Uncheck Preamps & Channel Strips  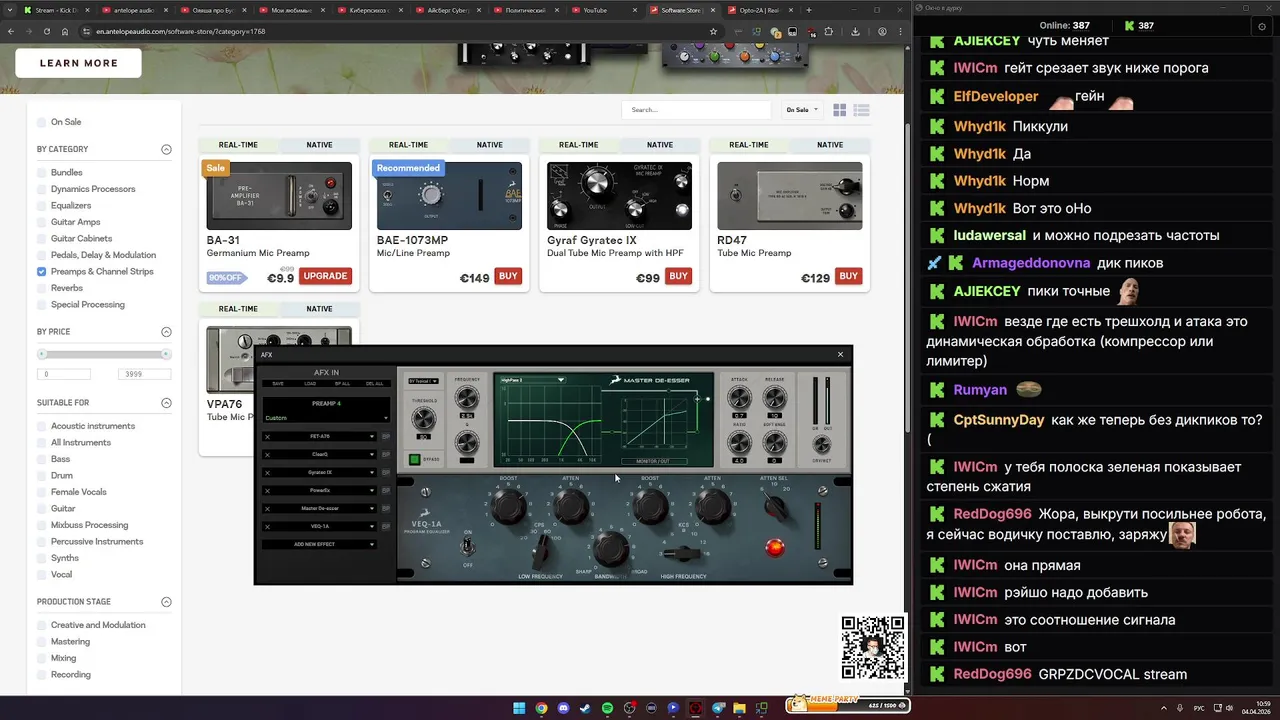click(x=42, y=272)
